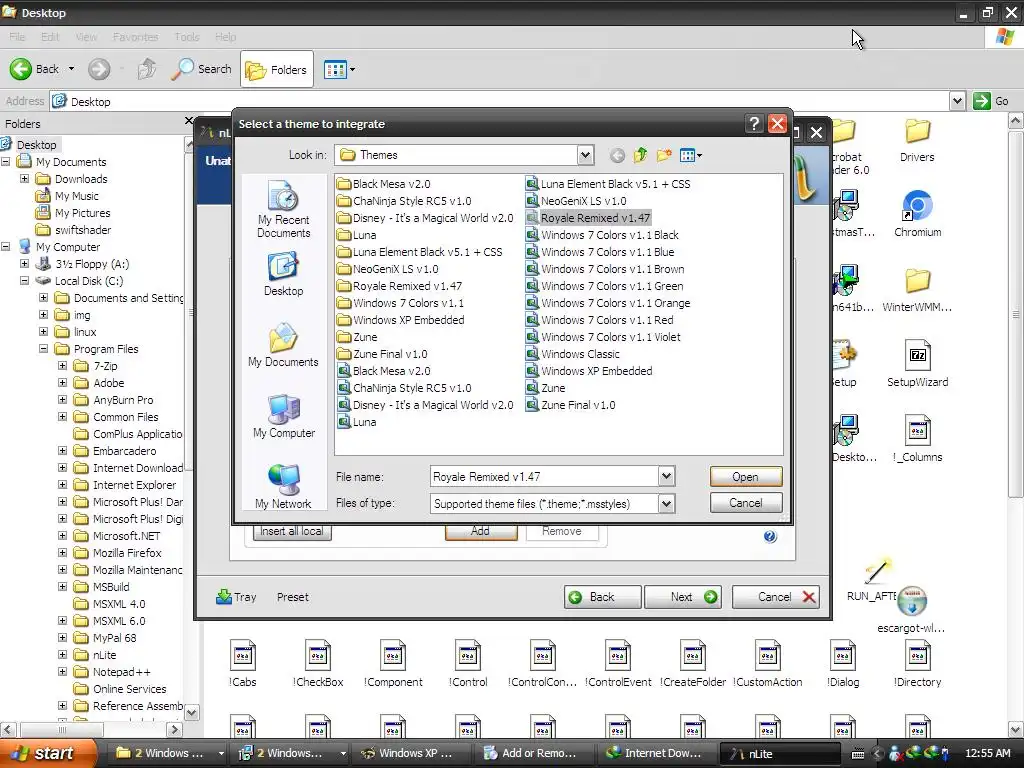Click the nLite Cancel button
Image resolution: width=1024 pixels, height=768 pixels.
point(776,597)
